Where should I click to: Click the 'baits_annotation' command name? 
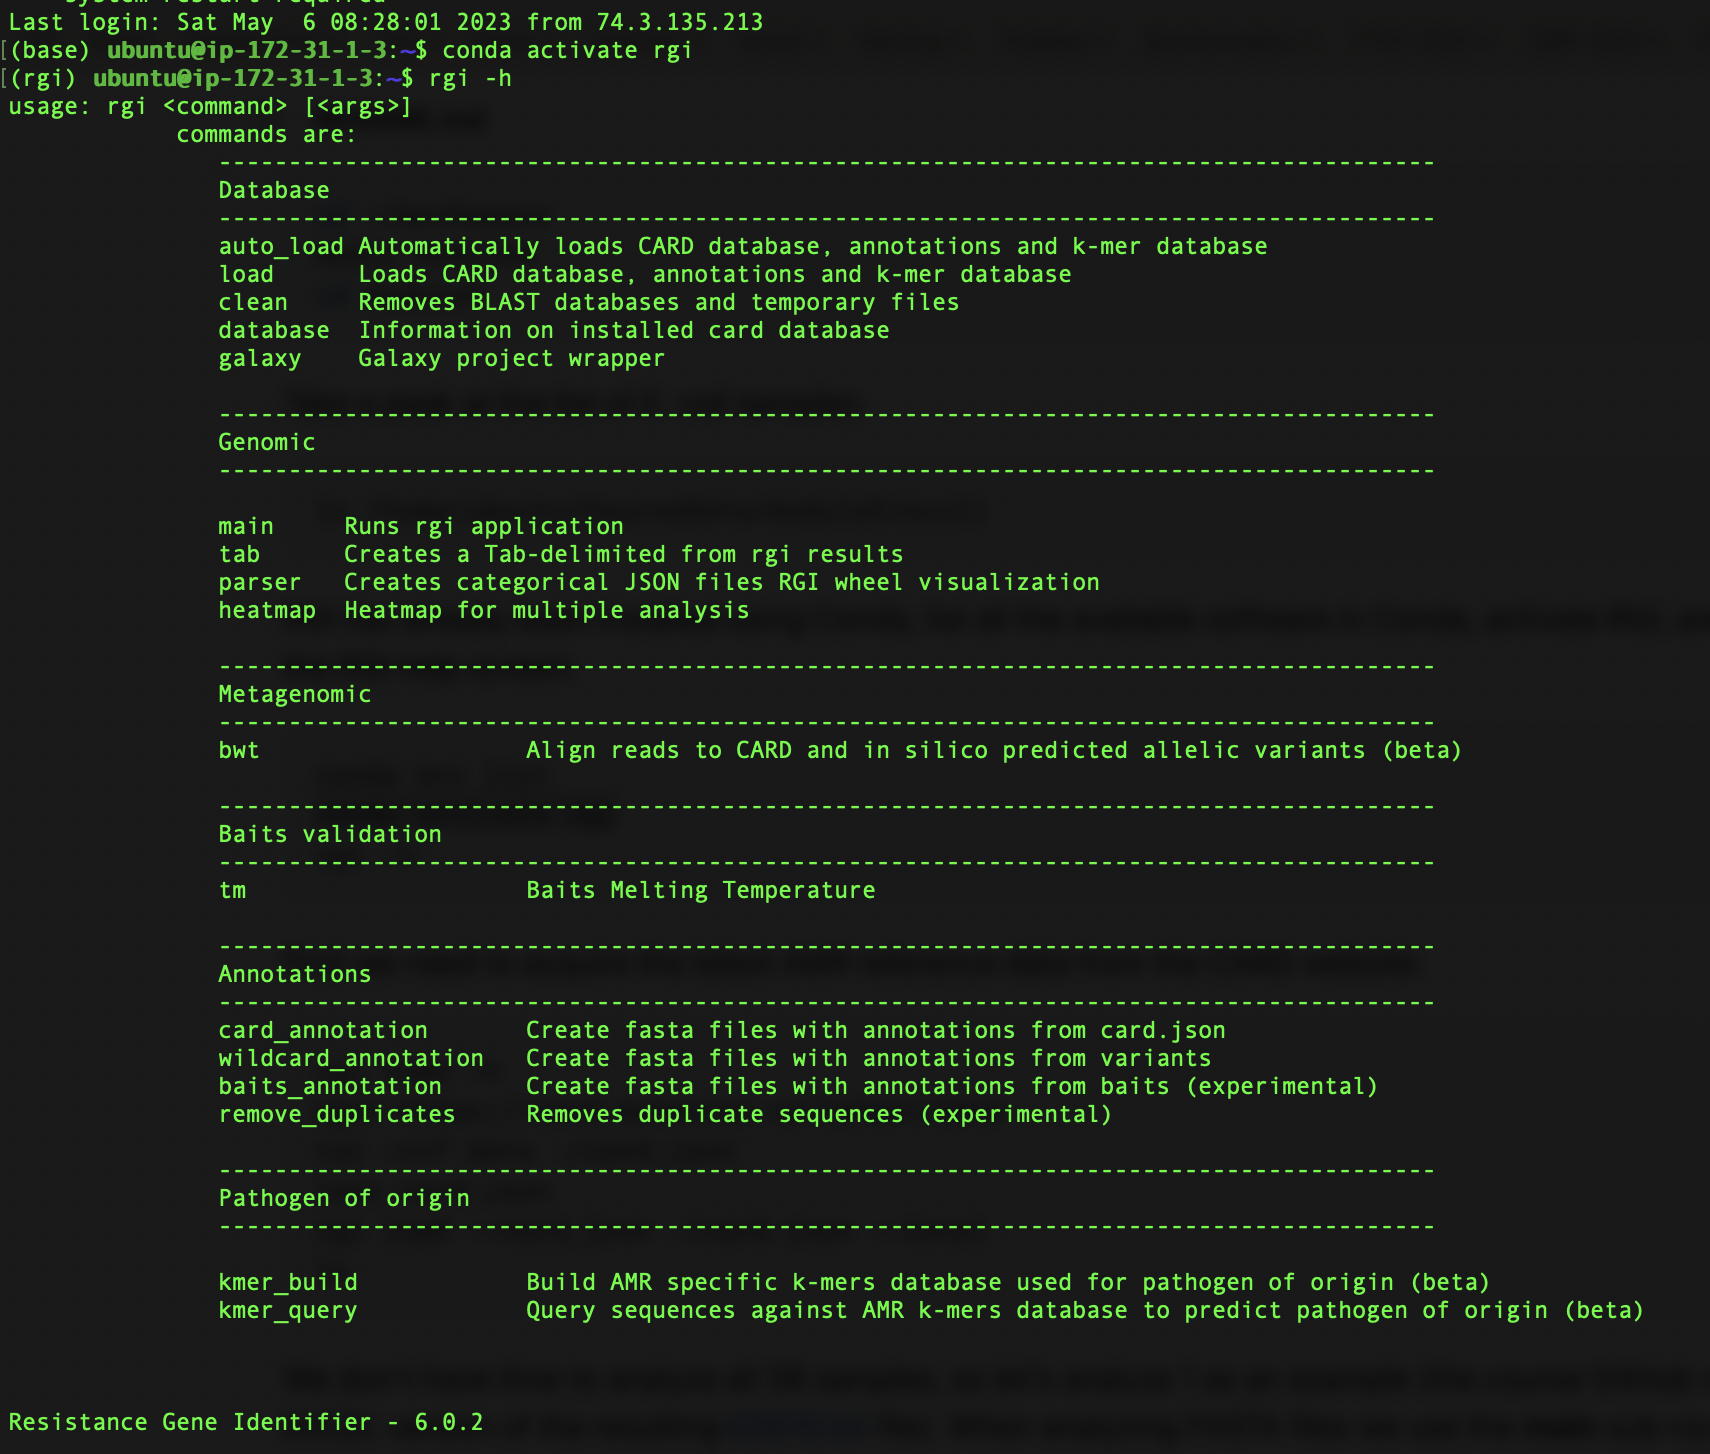[330, 1086]
